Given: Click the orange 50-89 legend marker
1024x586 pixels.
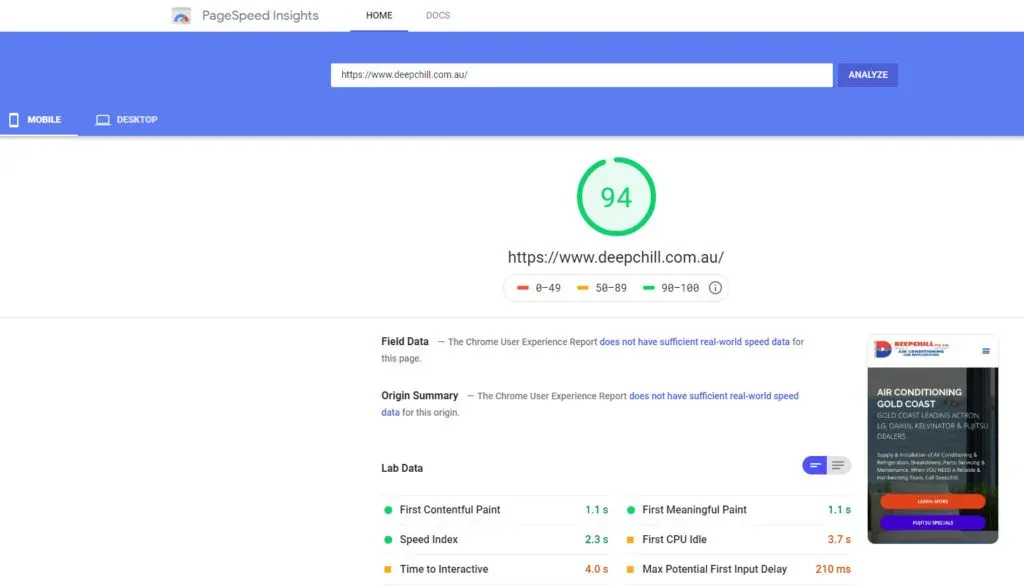Looking at the screenshot, I should click(x=583, y=287).
